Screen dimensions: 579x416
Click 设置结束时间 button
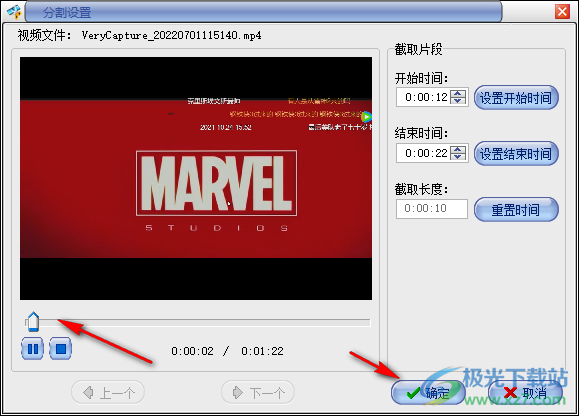516,153
